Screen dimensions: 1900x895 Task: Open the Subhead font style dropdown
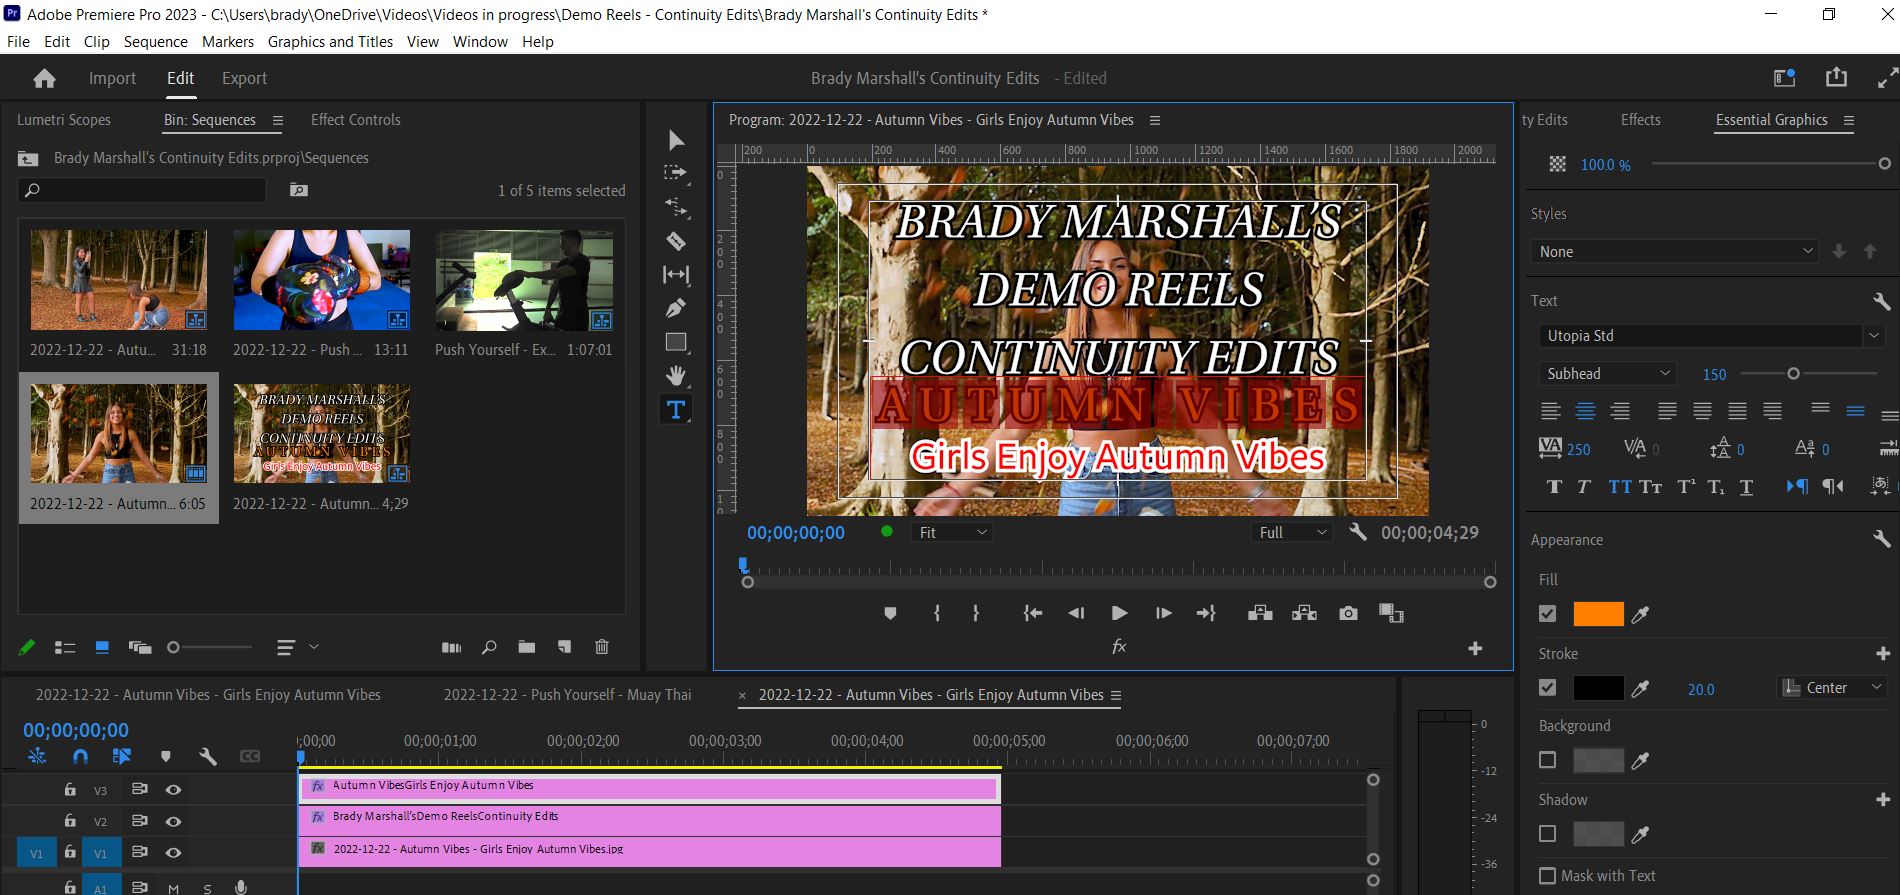[1607, 374]
